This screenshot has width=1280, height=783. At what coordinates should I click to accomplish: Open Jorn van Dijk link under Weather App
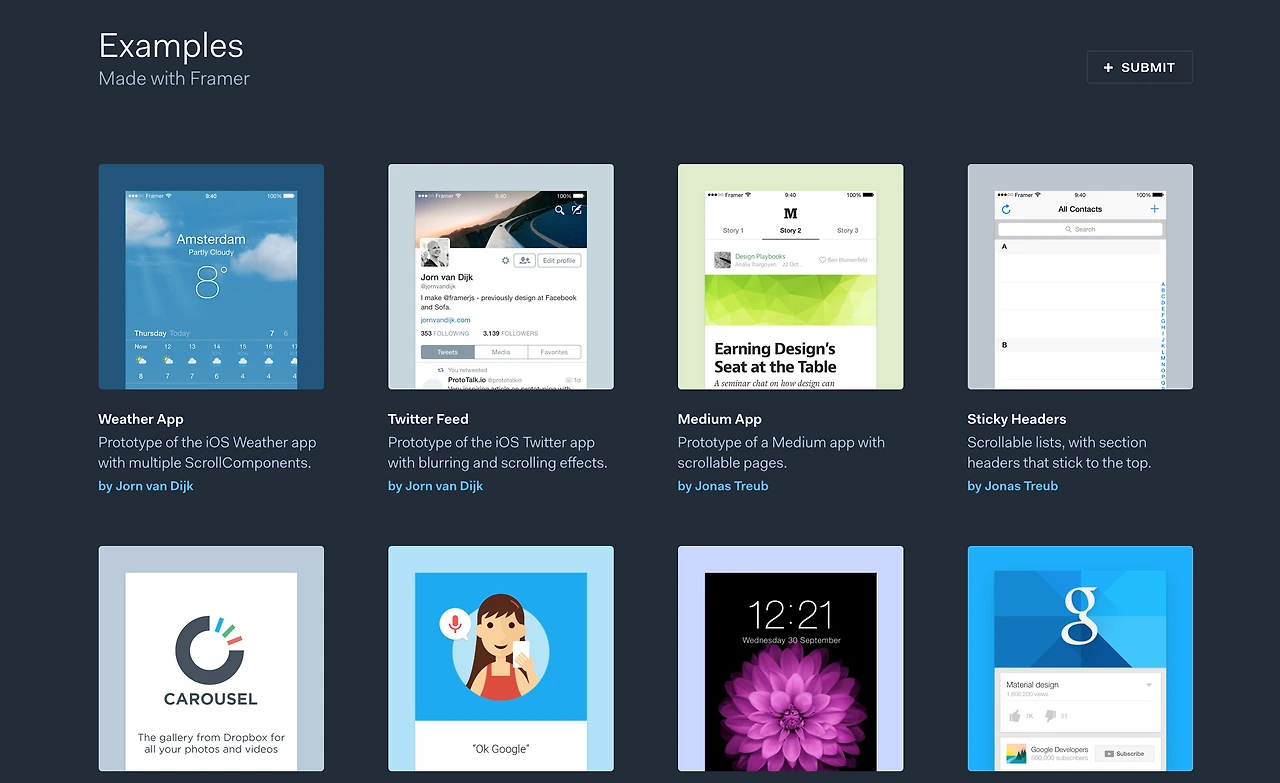[x=146, y=486]
